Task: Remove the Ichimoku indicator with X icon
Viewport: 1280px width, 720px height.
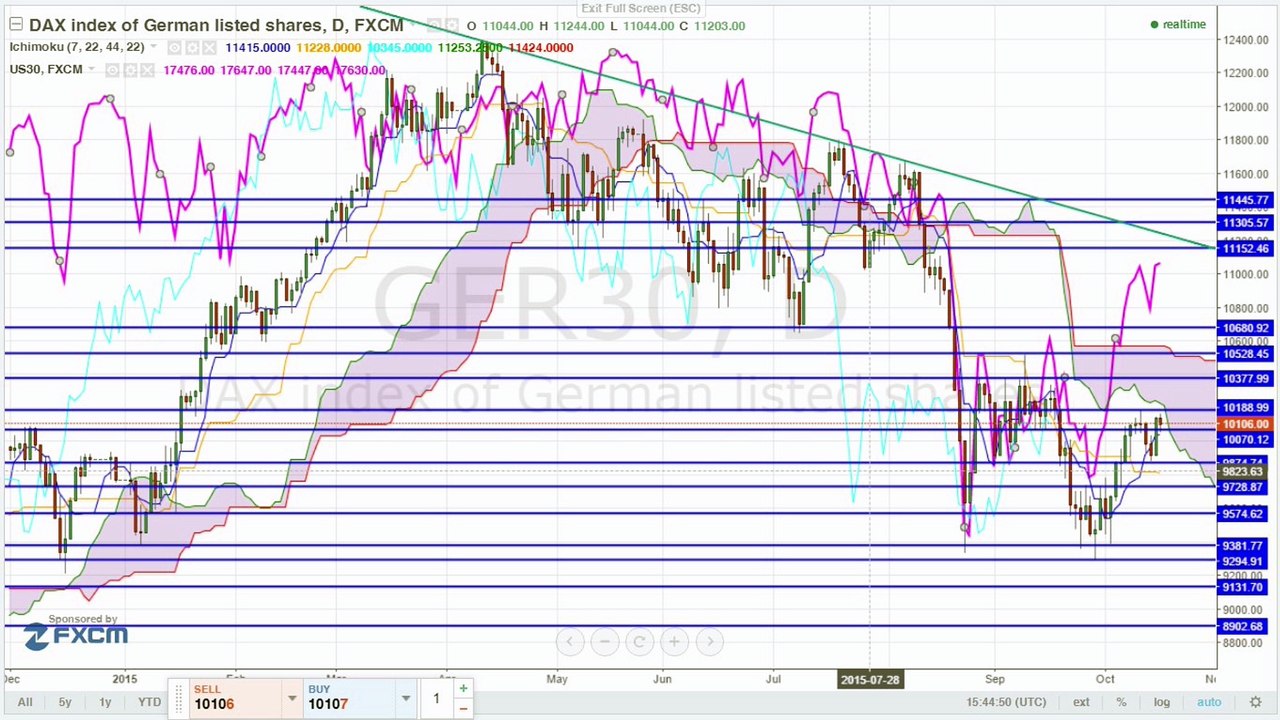Action: click(x=211, y=47)
